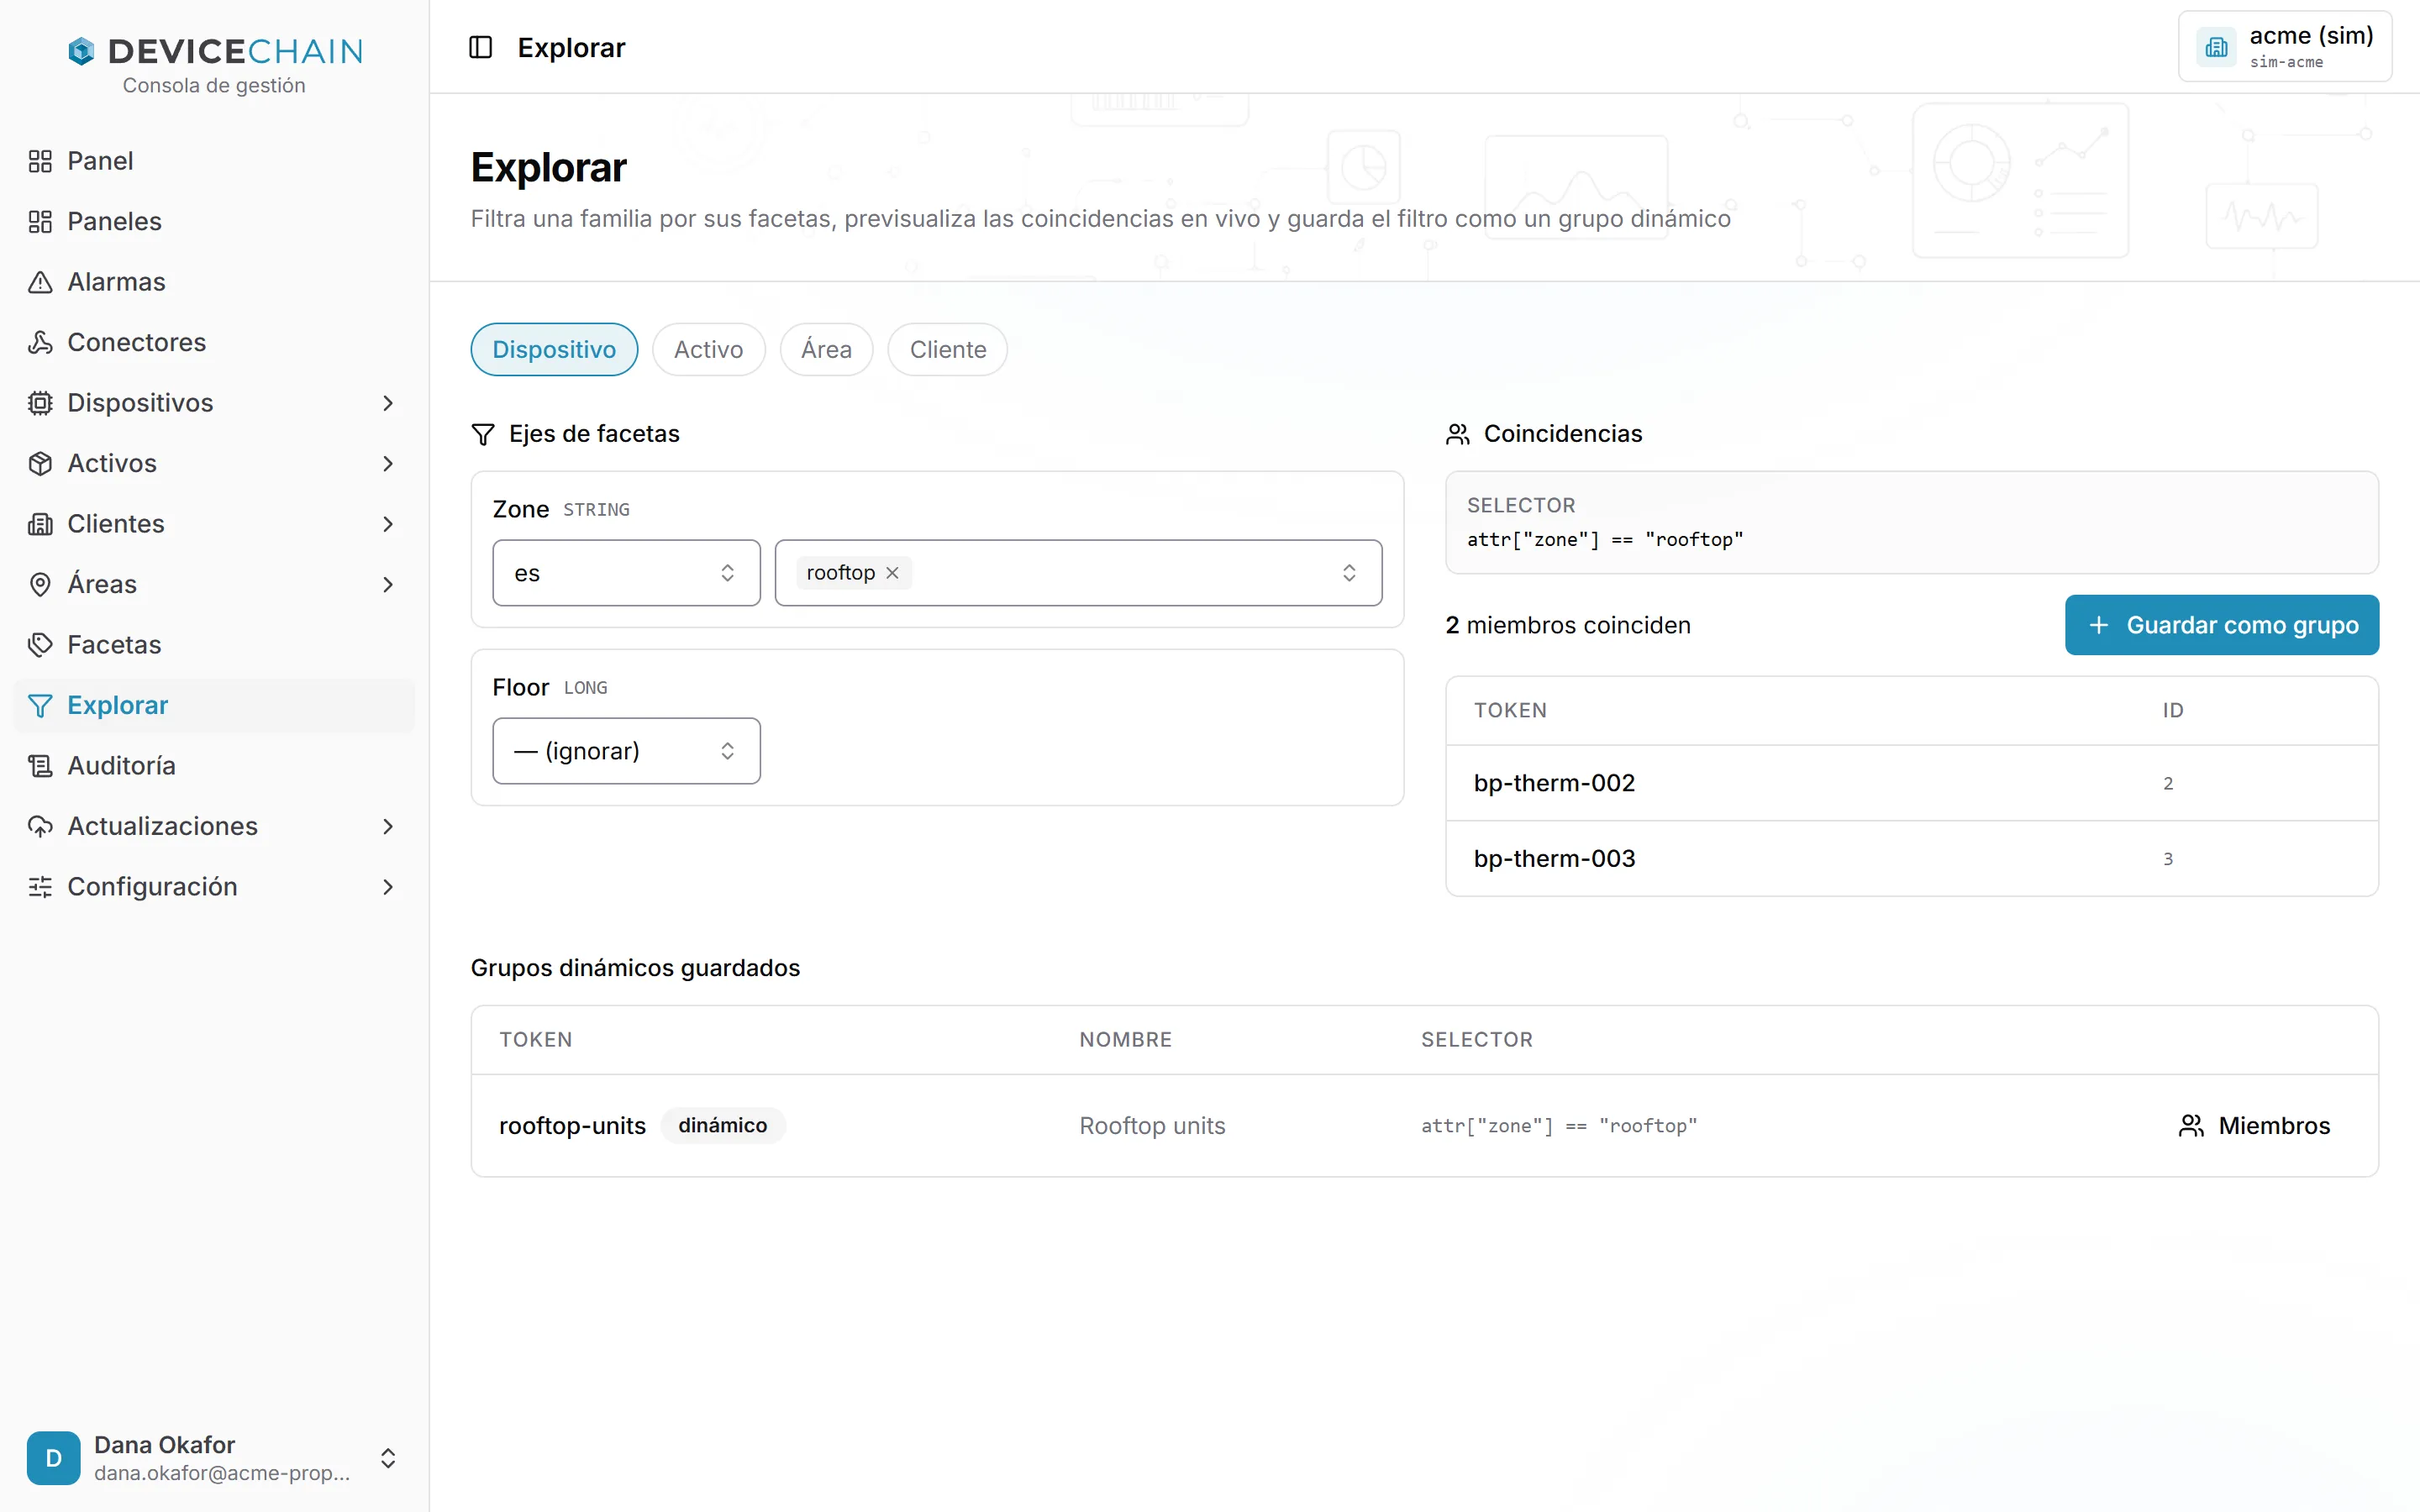2420x1512 pixels.
Task: Click the dinámico badge
Action: coord(722,1126)
